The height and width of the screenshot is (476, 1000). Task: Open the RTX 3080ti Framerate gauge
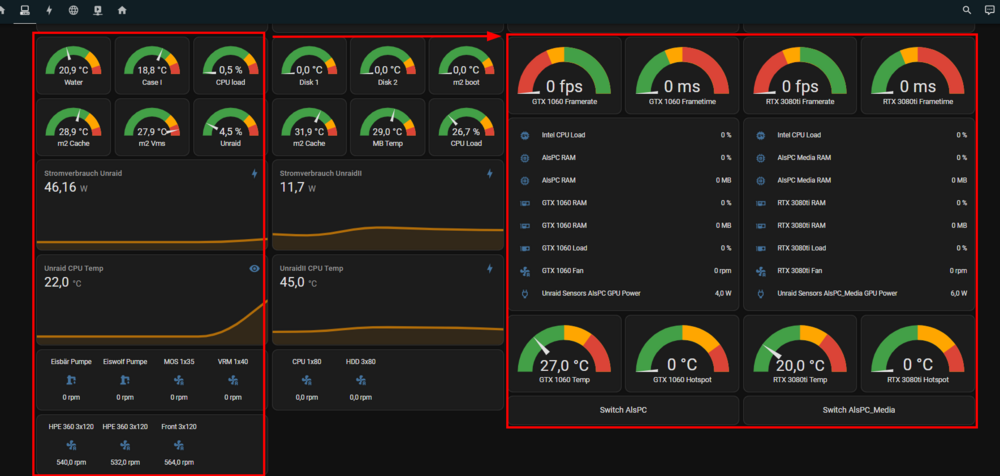pyautogui.click(x=800, y=75)
